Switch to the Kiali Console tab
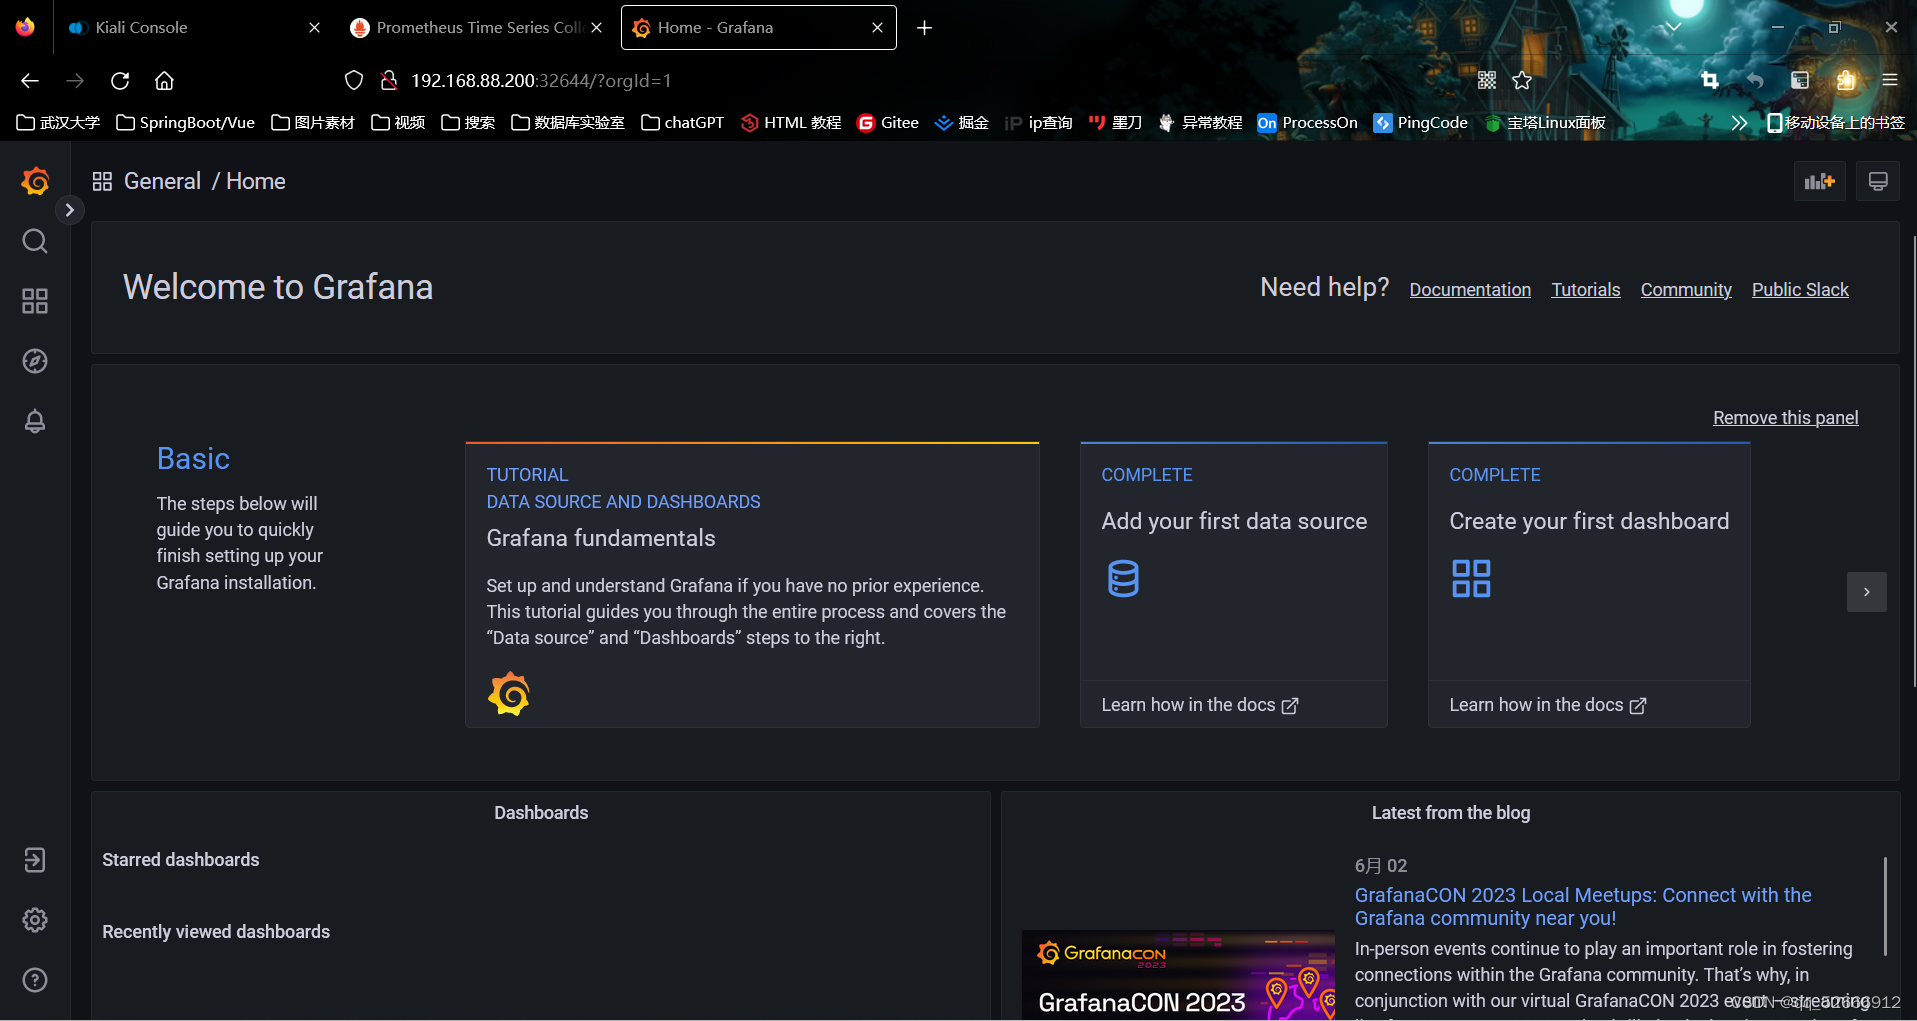This screenshot has height=1021, width=1917. 180,28
